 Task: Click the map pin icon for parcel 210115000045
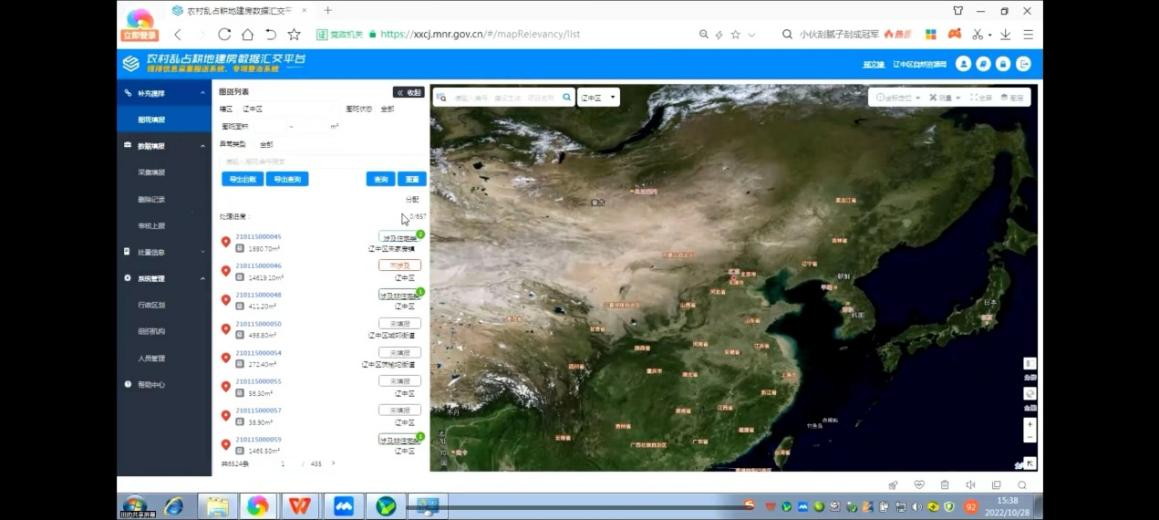click(226, 242)
